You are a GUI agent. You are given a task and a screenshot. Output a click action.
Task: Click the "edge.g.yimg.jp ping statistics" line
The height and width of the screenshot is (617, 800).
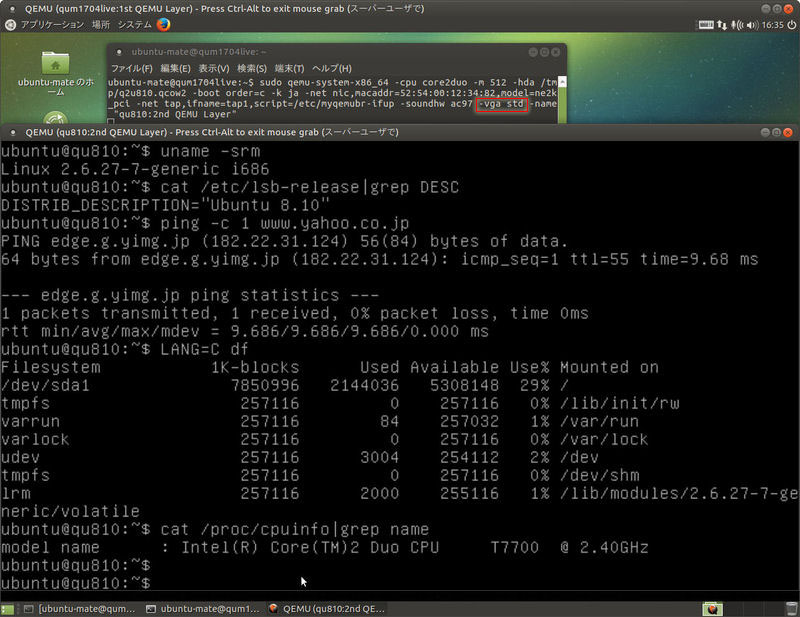coord(190,295)
